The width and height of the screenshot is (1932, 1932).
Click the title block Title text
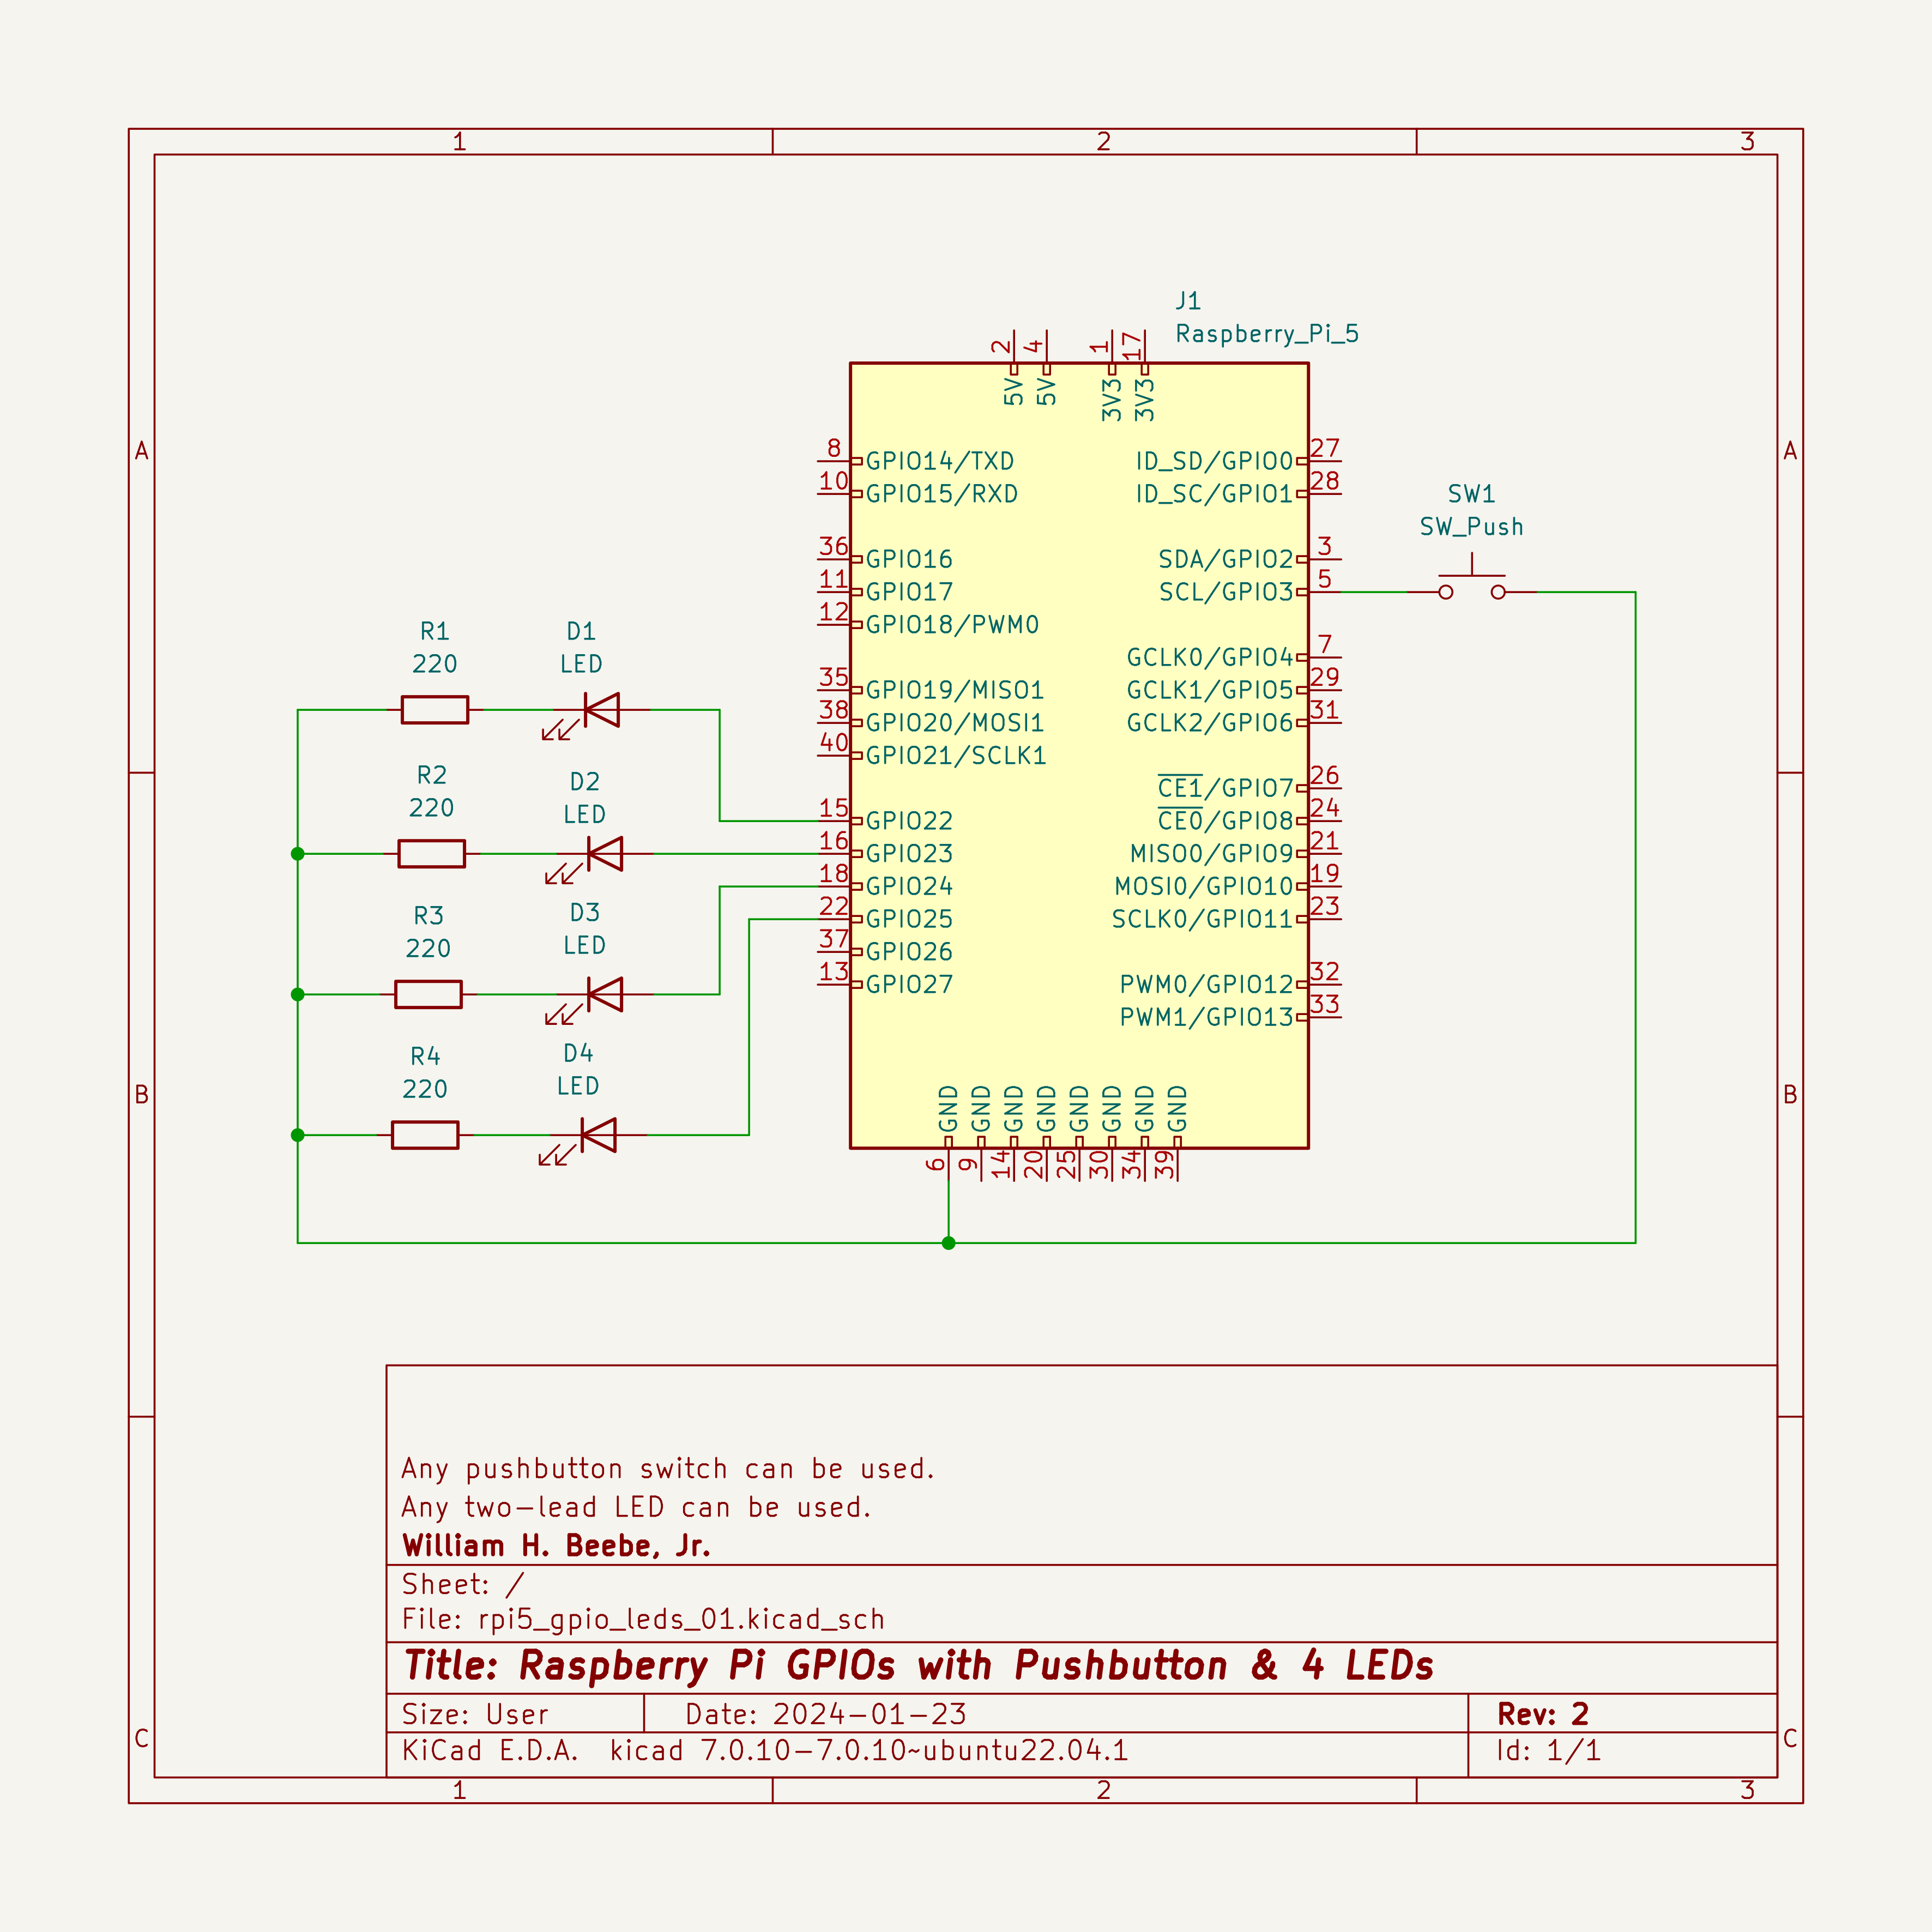[x=918, y=1666]
